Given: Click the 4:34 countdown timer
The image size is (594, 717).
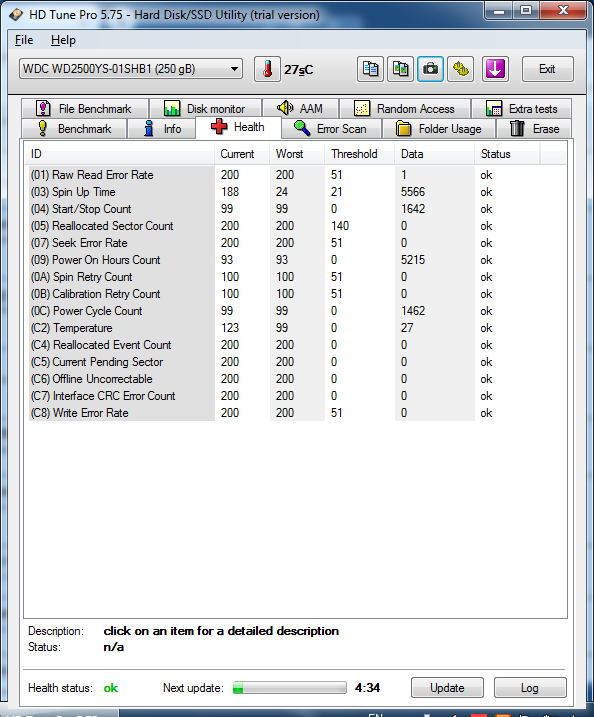Looking at the screenshot, I should click(368, 688).
